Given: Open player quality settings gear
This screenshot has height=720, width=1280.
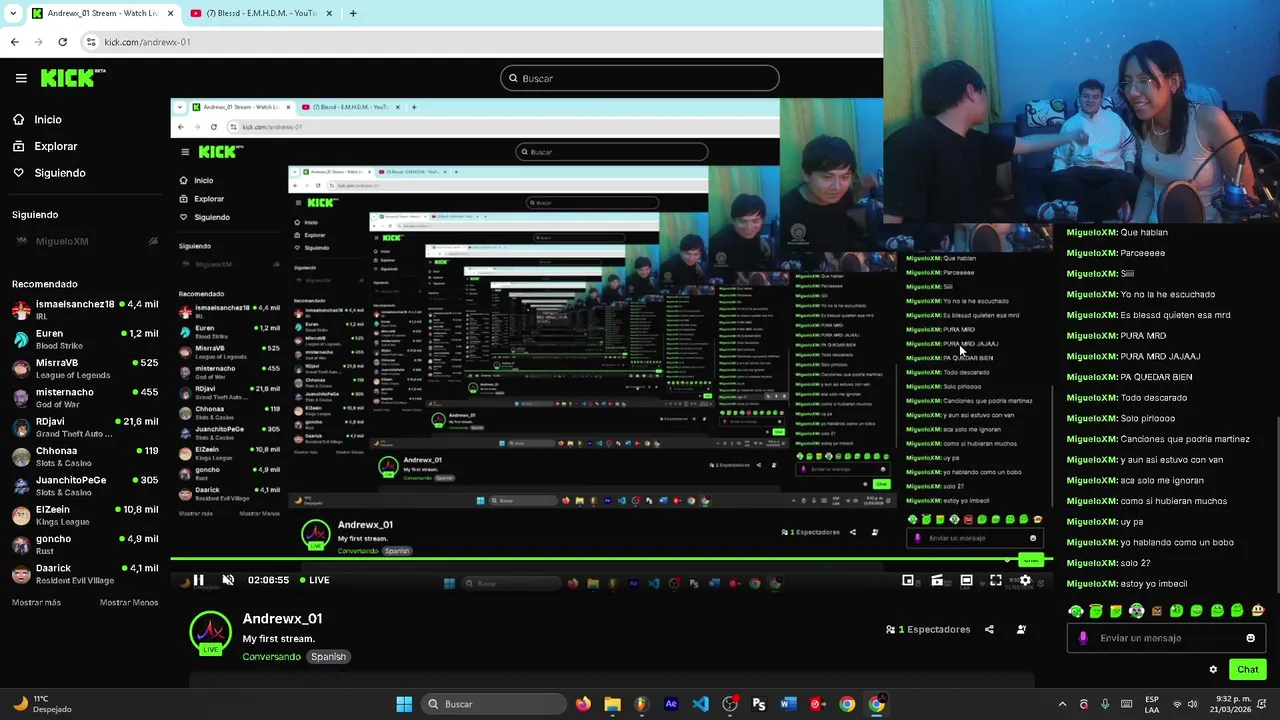Looking at the screenshot, I should [1025, 580].
